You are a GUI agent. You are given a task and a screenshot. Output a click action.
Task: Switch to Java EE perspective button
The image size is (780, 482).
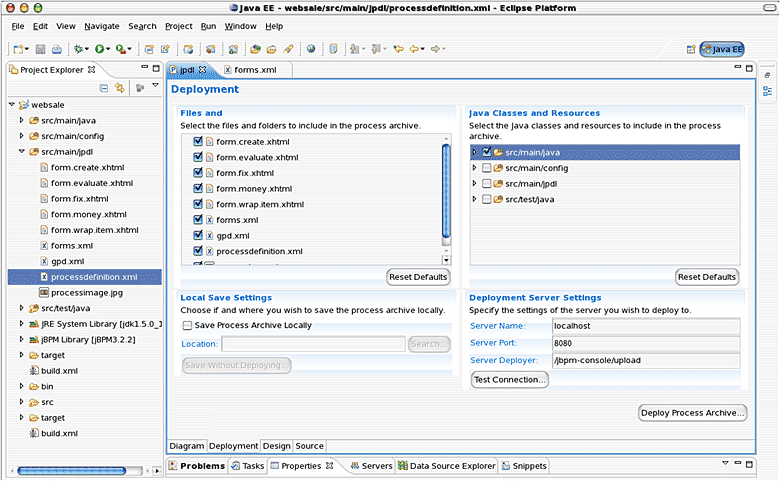coord(722,49)
